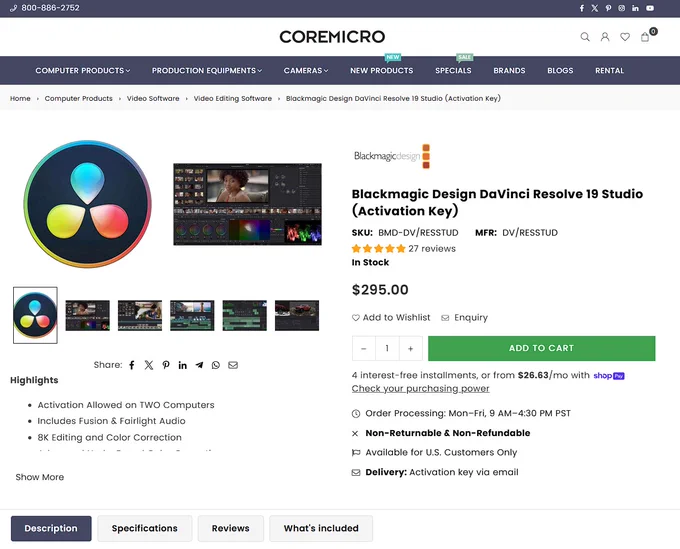
Task: Open the Enquiry form
Action: point(464,318)
